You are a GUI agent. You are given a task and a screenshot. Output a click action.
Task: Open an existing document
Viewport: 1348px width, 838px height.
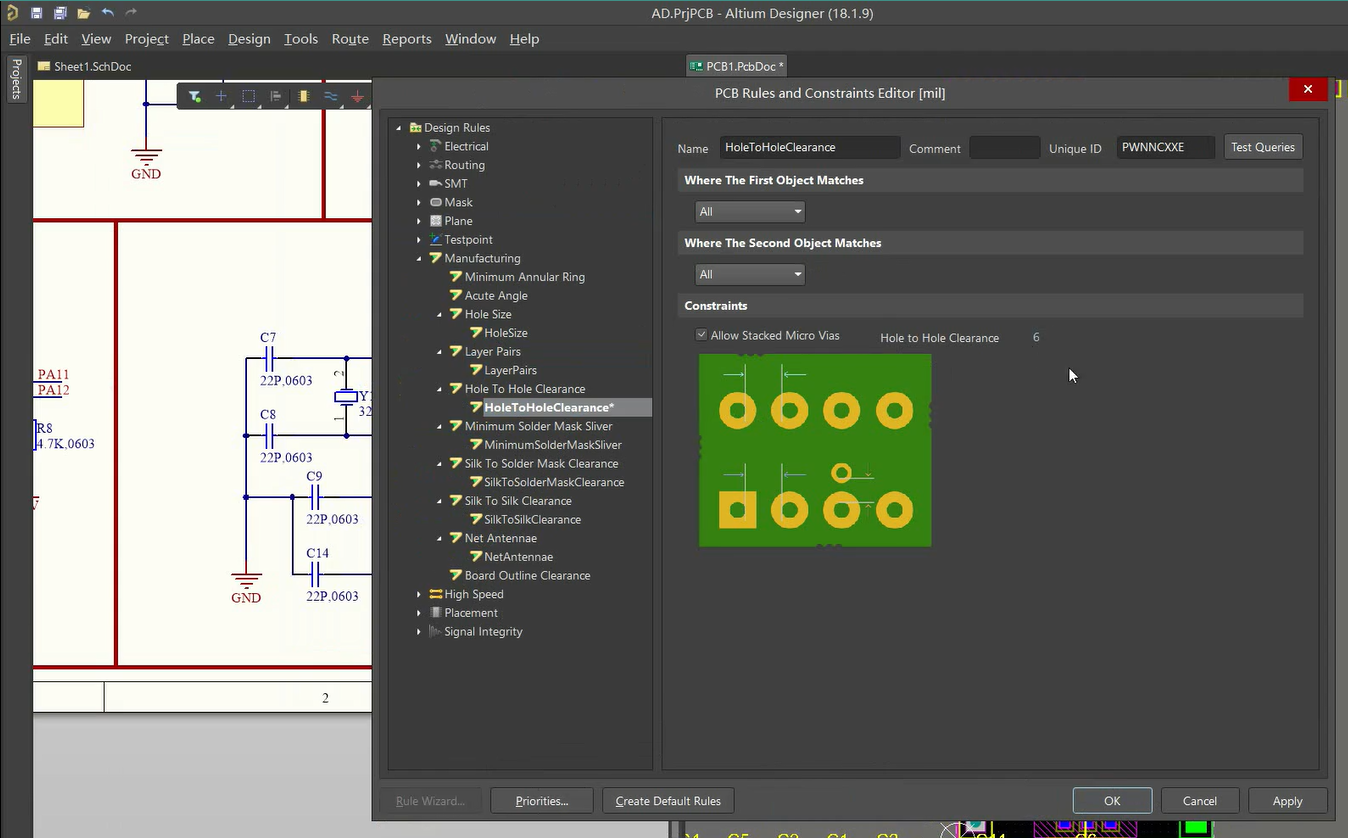coord(83,13)
